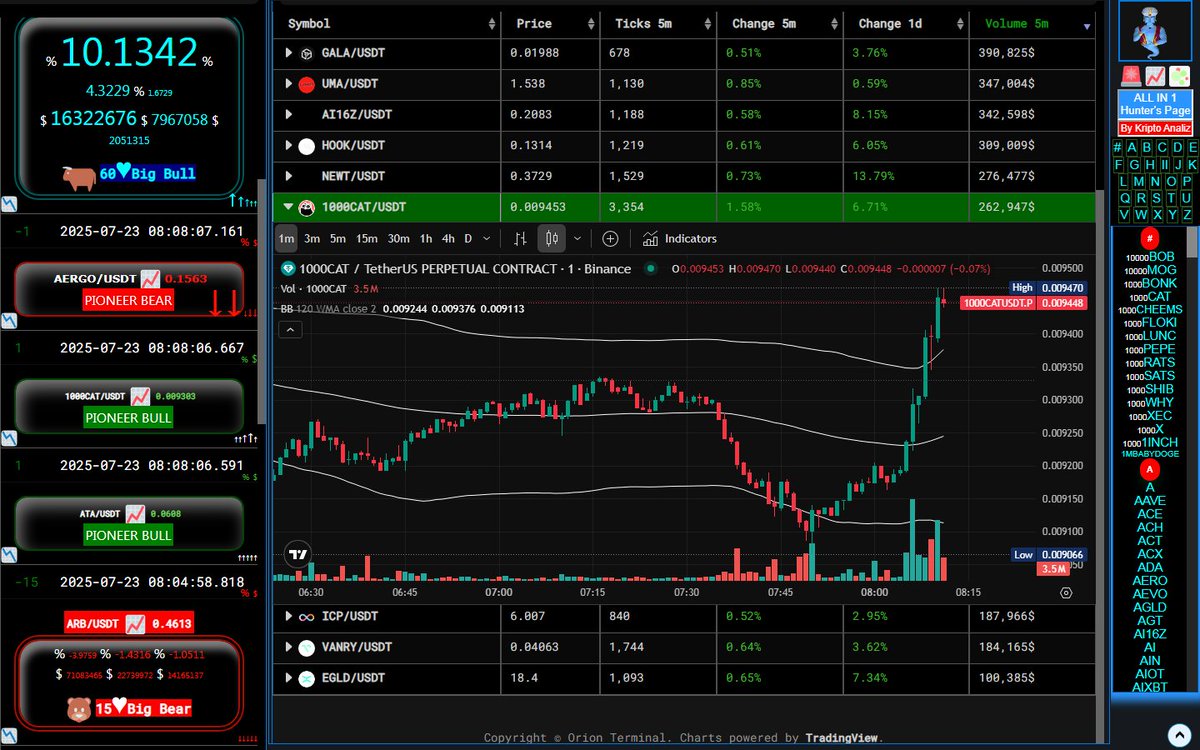Switch chart to 5m timeframe
Image resolution: width=1200 pixels, height=750 pixels.
point(338,239)
